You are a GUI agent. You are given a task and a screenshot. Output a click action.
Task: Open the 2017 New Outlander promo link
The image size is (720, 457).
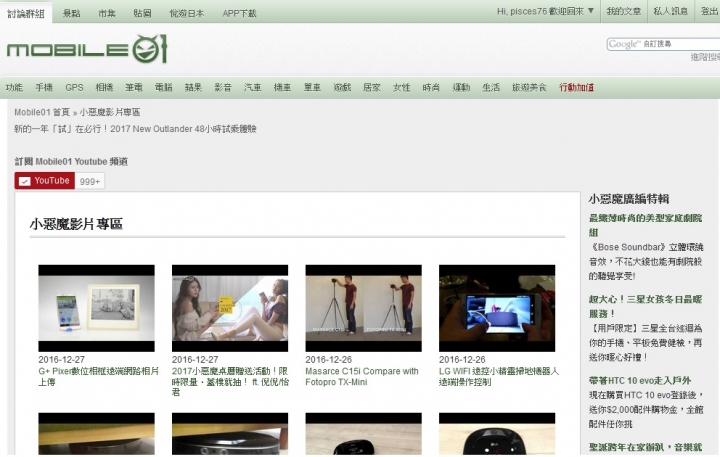[x=135, y=129]
